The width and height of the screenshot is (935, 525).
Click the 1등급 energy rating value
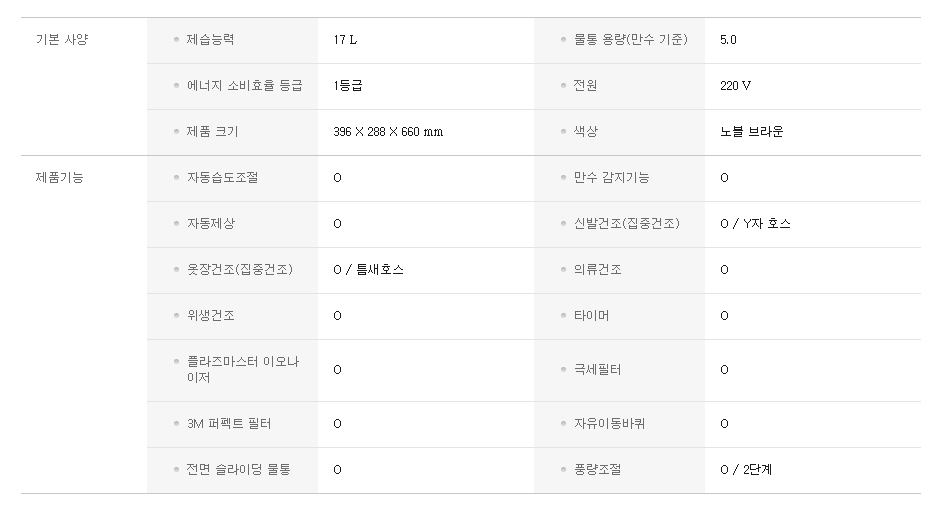348,86
